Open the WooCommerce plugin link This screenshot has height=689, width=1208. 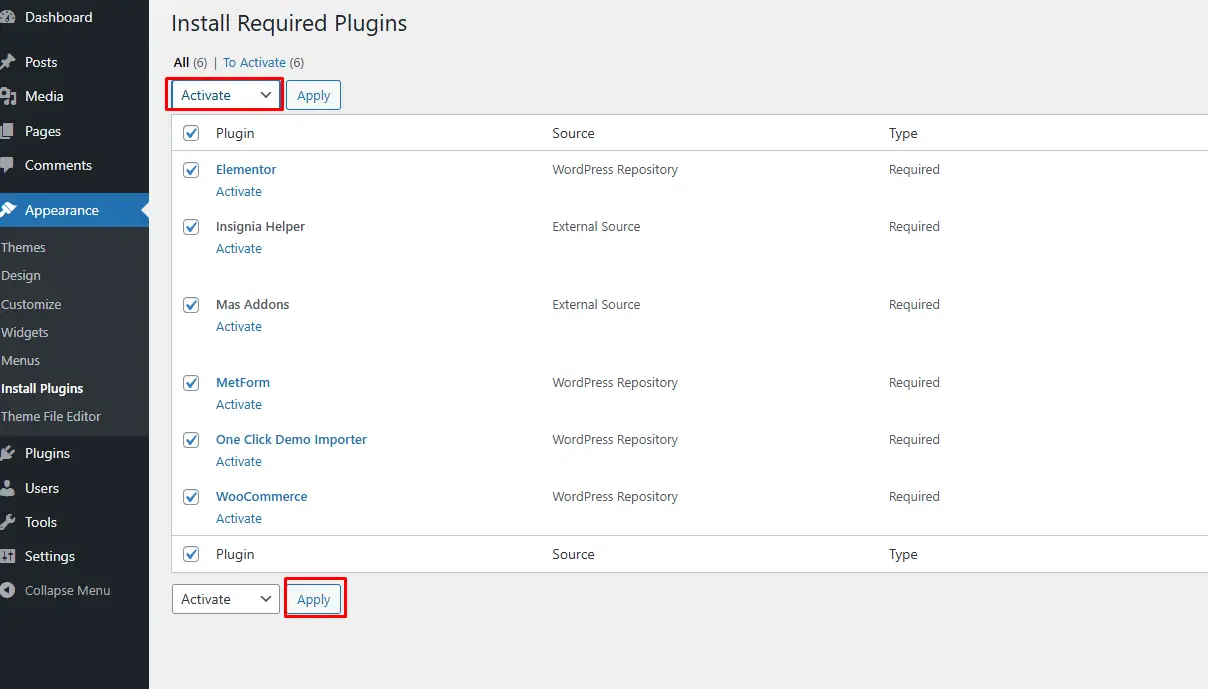(x=262, y=496)
